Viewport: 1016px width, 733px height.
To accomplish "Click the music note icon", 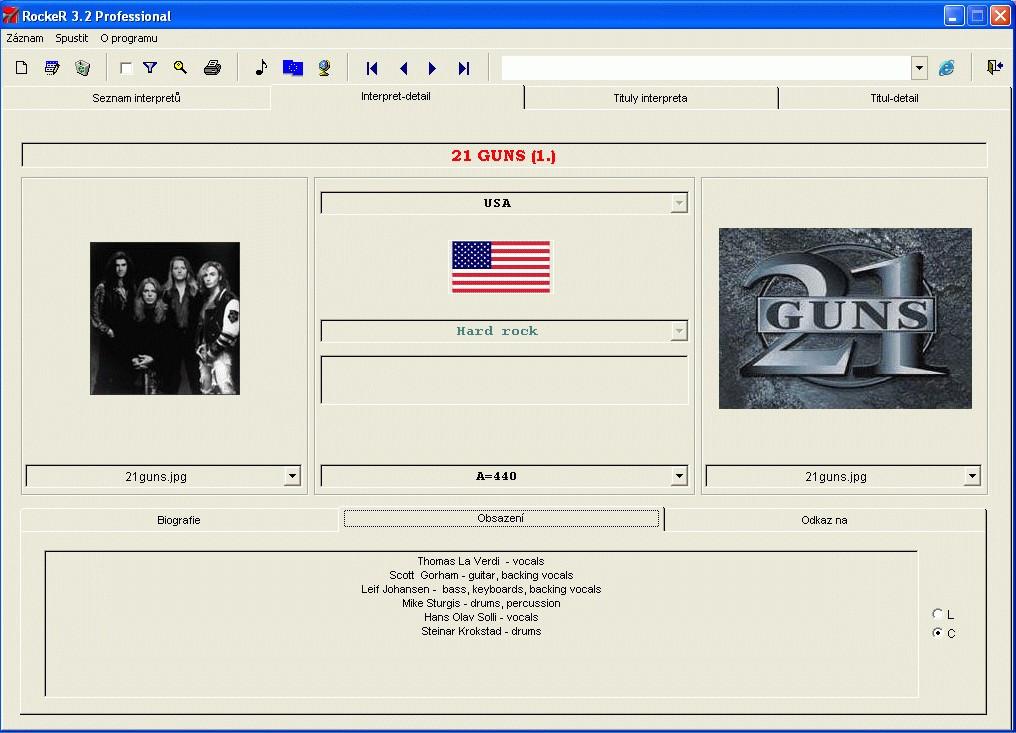I will click(261, 67).
